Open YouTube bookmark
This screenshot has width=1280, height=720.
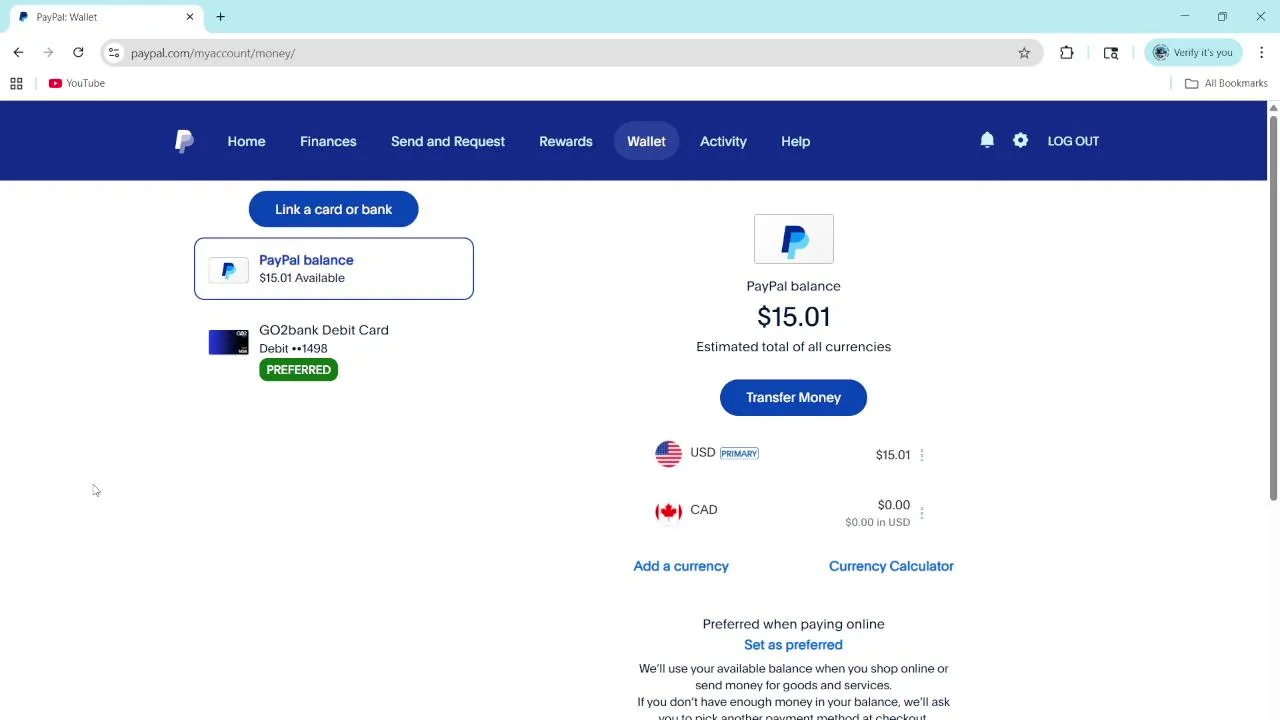tap(77, 83)
